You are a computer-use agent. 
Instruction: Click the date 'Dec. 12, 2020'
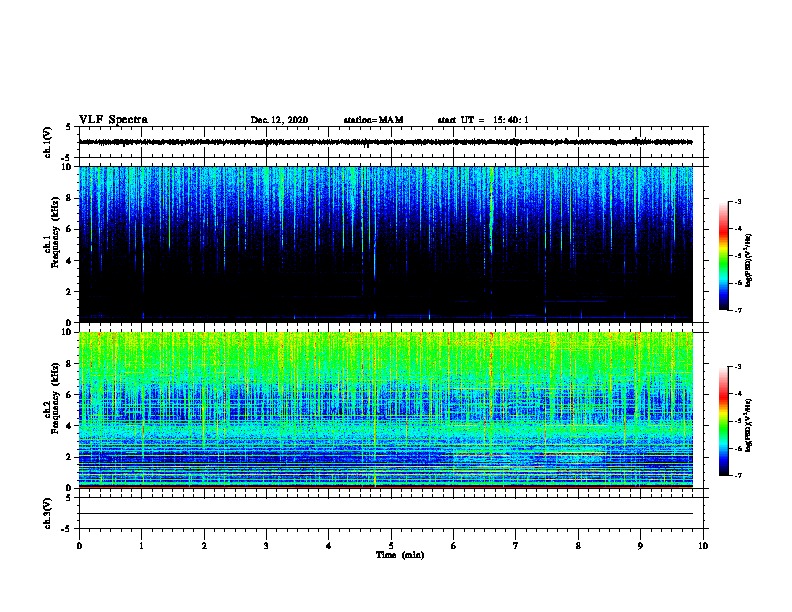279,120
